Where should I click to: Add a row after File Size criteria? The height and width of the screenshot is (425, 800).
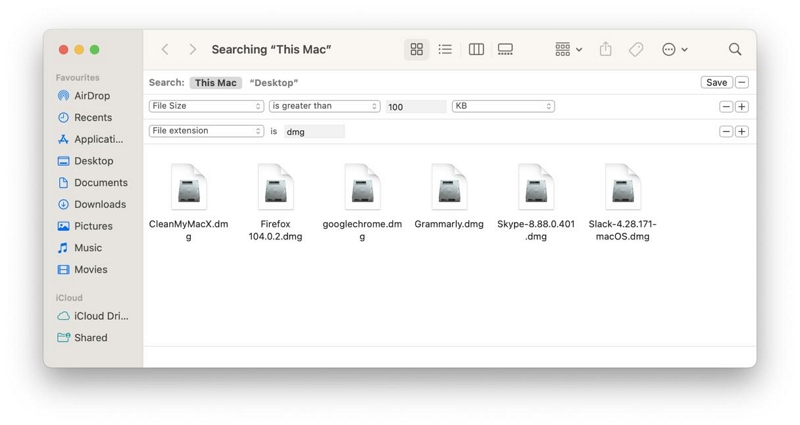click(742, 107)
